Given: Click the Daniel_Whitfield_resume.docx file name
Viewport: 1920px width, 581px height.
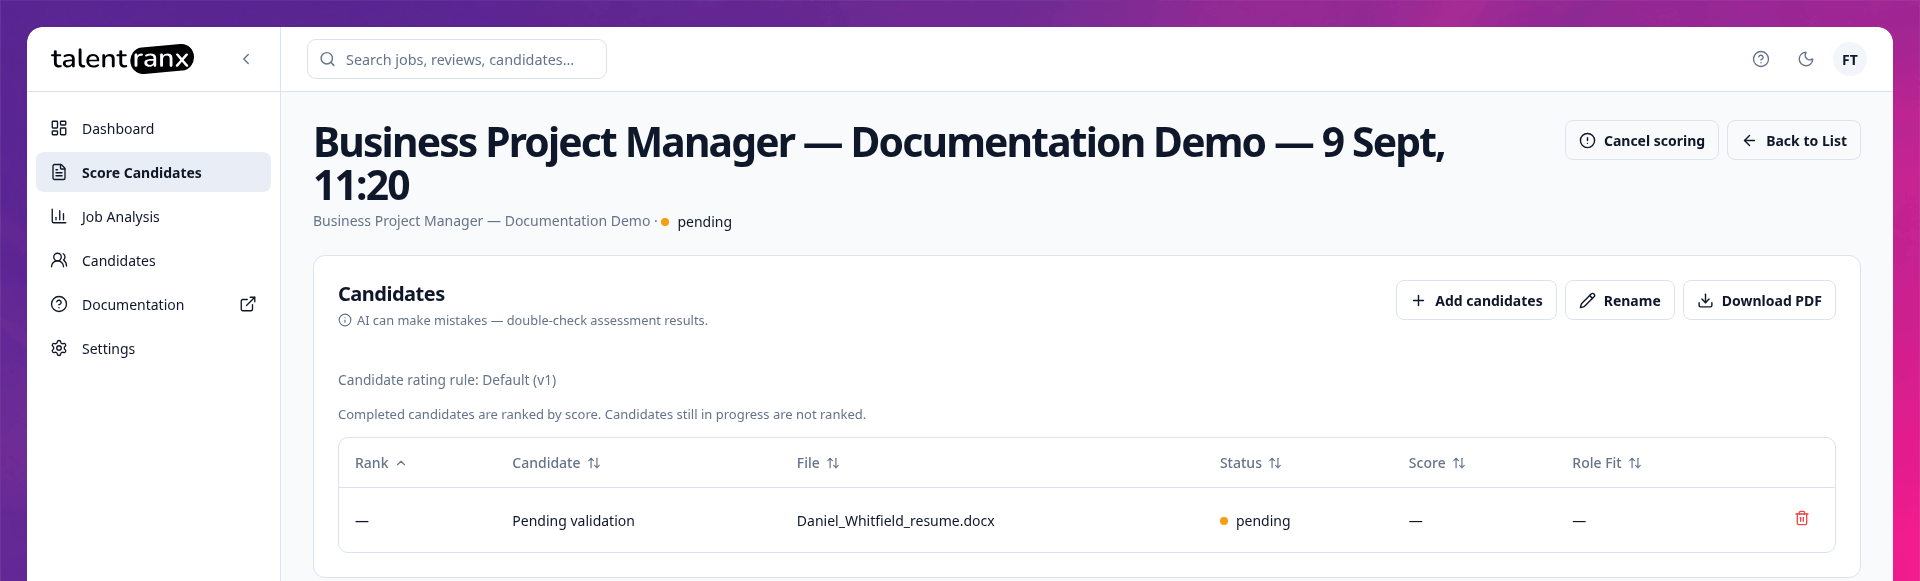Looking at the screenshot, I should [x=896, y=521].
